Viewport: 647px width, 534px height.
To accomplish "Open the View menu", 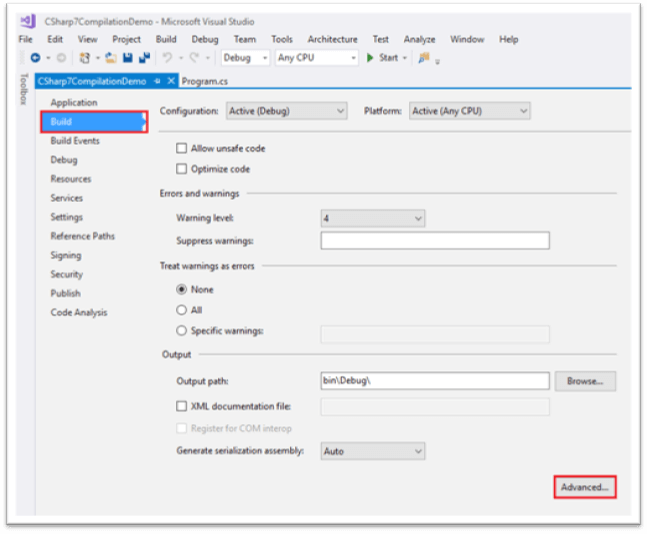I will point(87,39).
